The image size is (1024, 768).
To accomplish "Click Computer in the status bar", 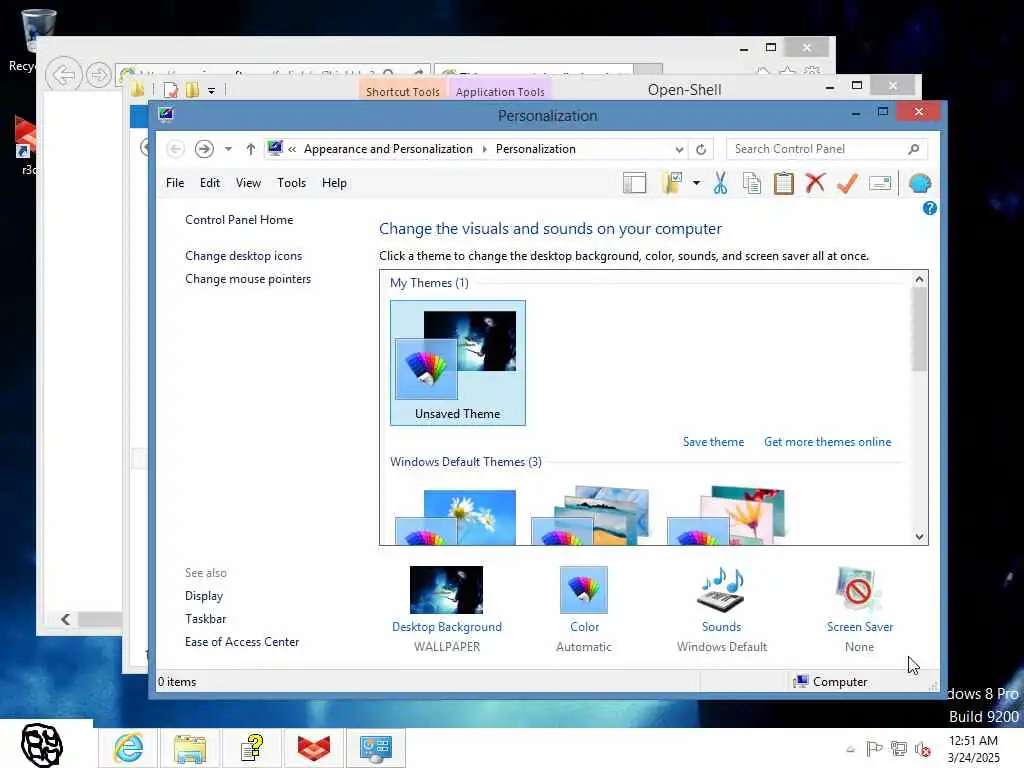I will 830,682.
